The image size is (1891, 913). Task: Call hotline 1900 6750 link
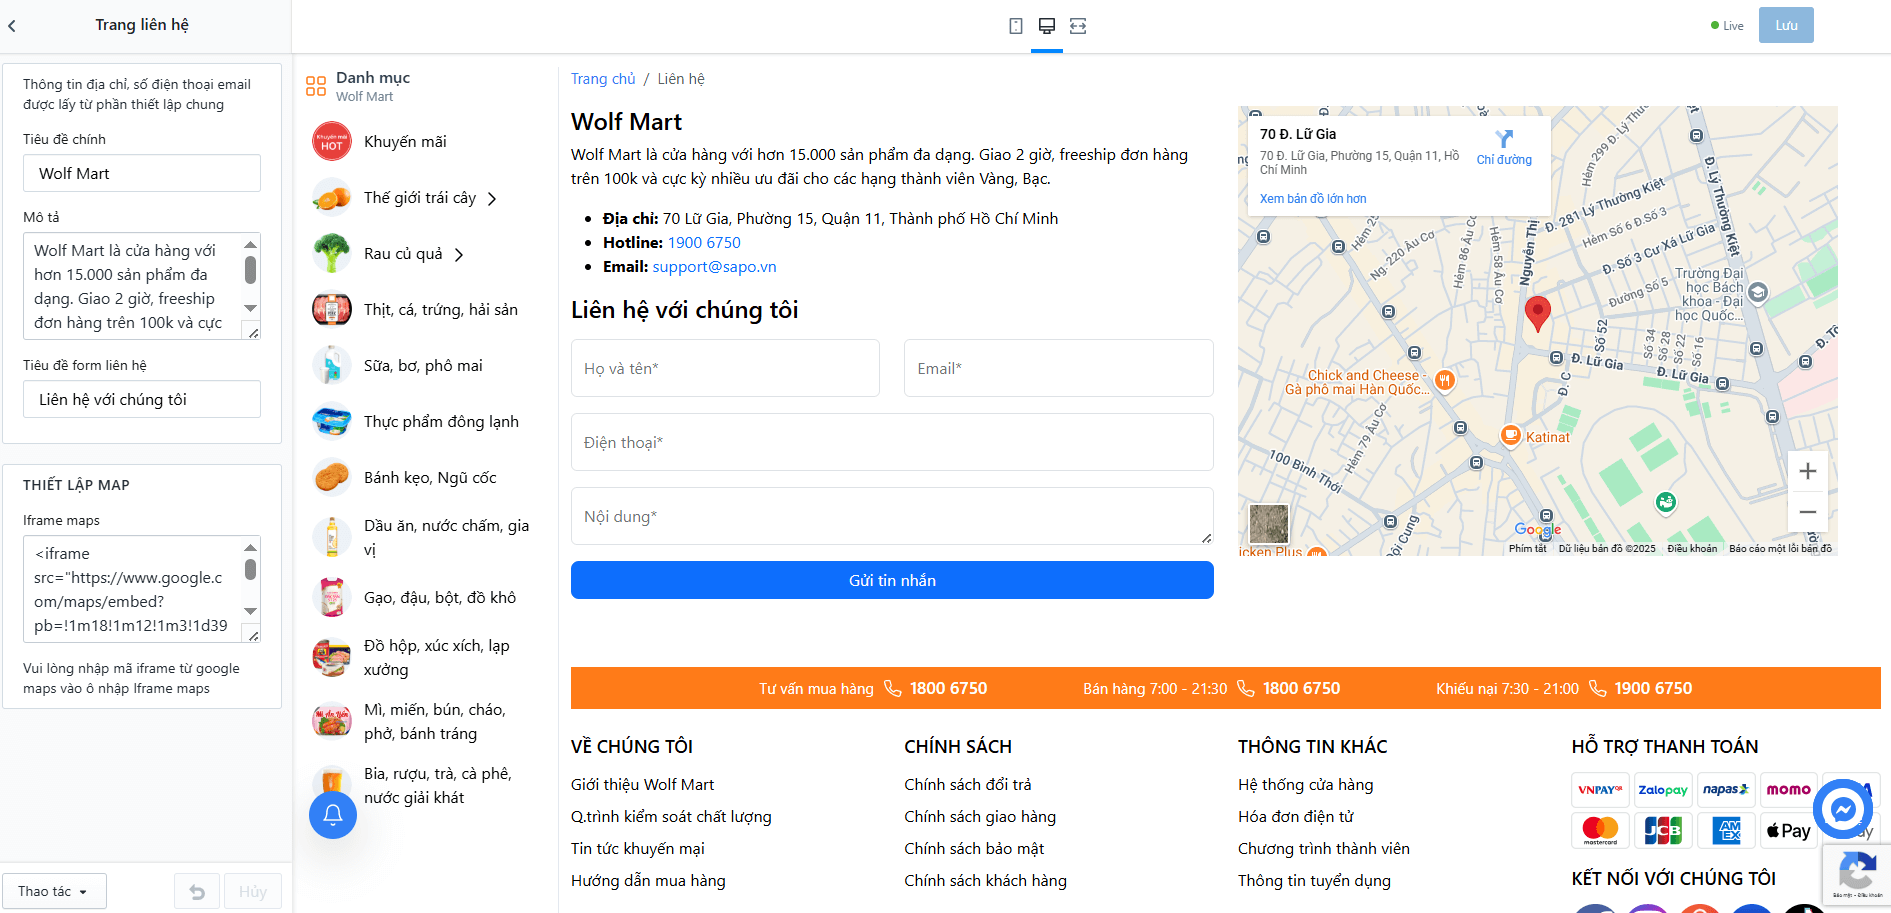point(704,243)
